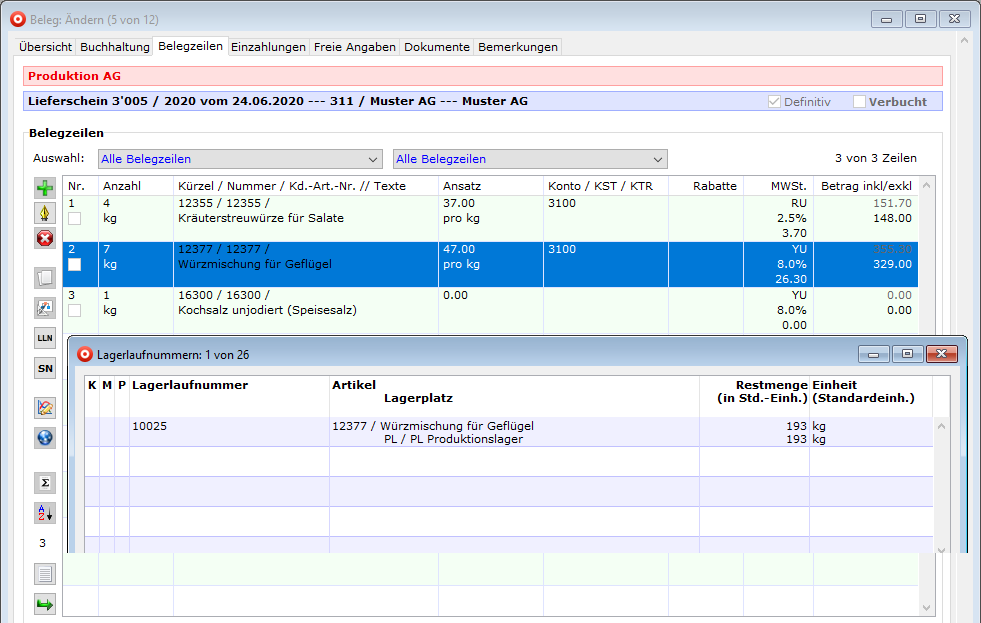Expand the first Alle Belegzeilen dropdown

pyautogui.click(x=373, y=159)
